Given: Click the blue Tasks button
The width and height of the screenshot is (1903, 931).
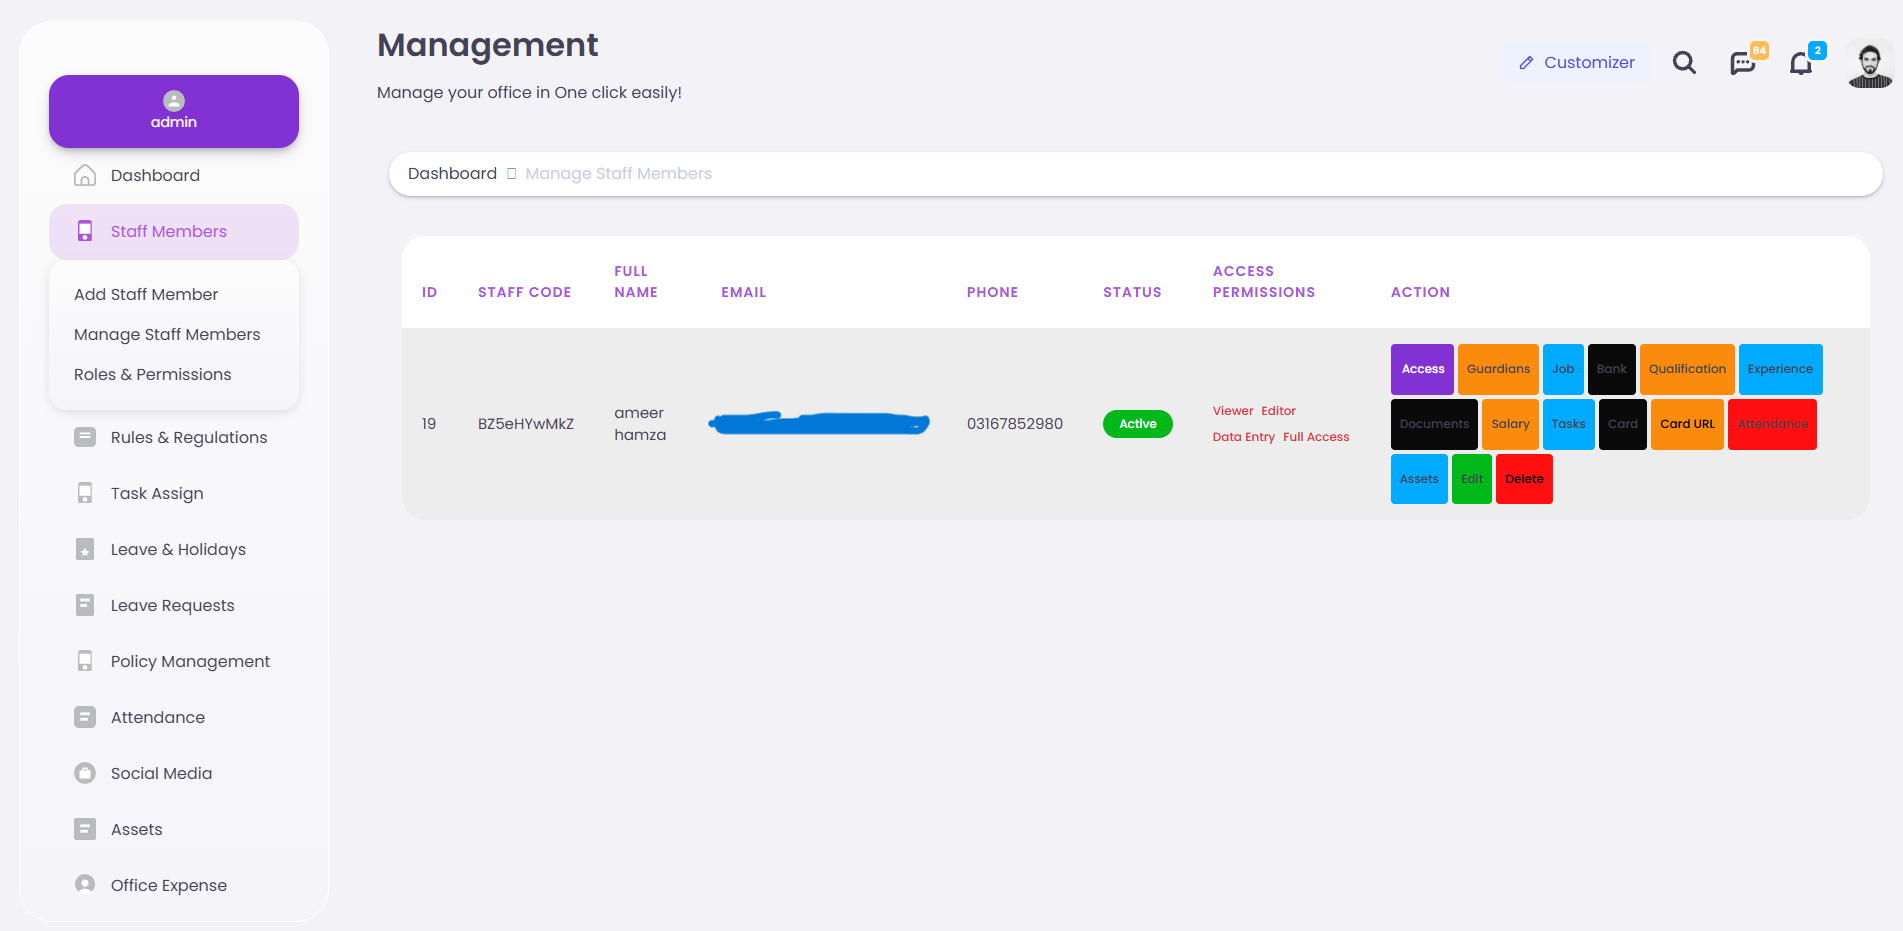Looking at the screenshot, I should 1568,424.
